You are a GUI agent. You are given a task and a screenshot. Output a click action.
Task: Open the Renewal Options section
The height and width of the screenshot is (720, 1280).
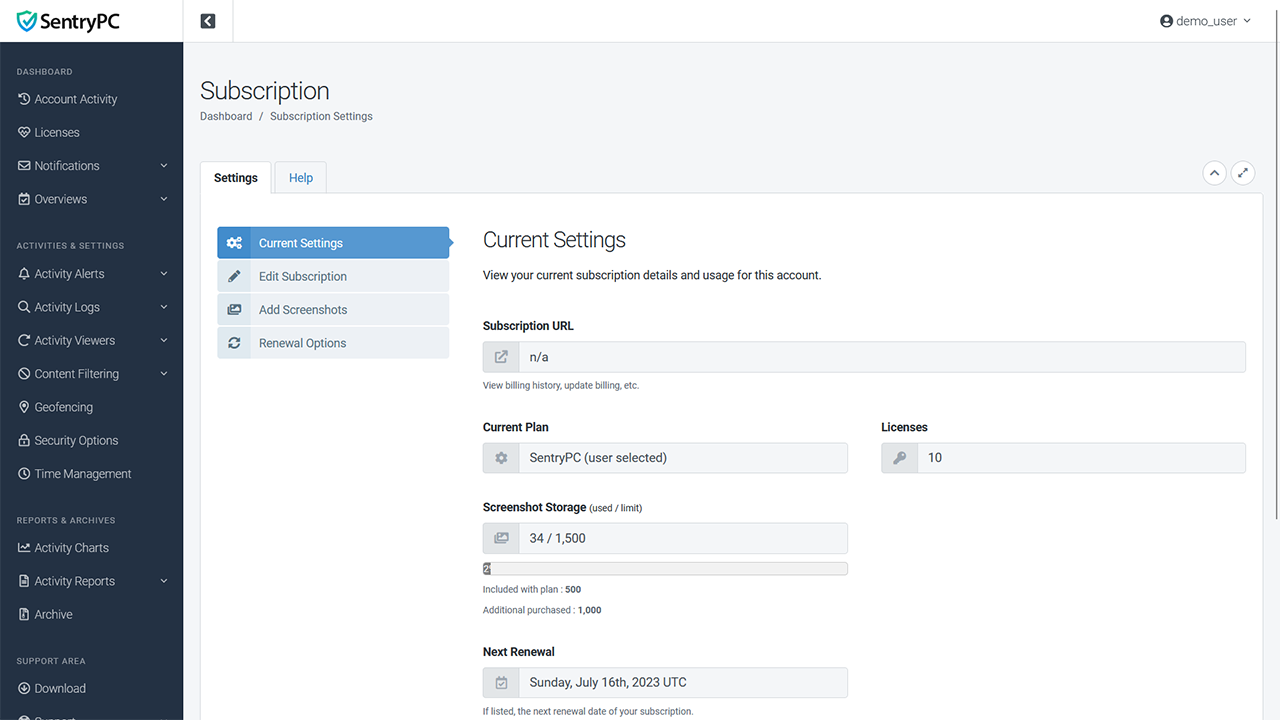tap(333, 343)
